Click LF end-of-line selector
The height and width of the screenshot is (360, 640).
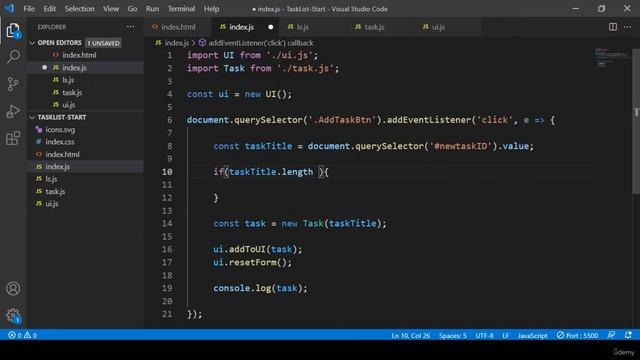(x=505, y=336)
